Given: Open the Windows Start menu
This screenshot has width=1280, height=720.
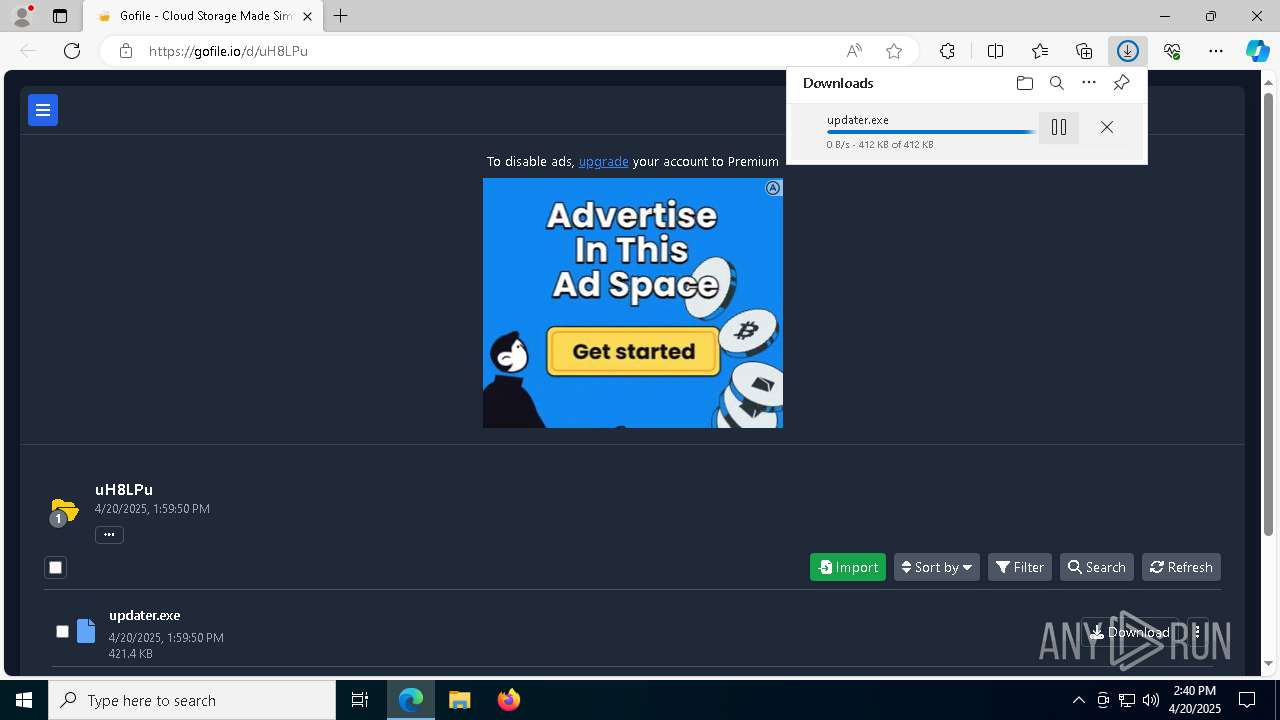Looking at the screenshot, I should pos(24,700).
